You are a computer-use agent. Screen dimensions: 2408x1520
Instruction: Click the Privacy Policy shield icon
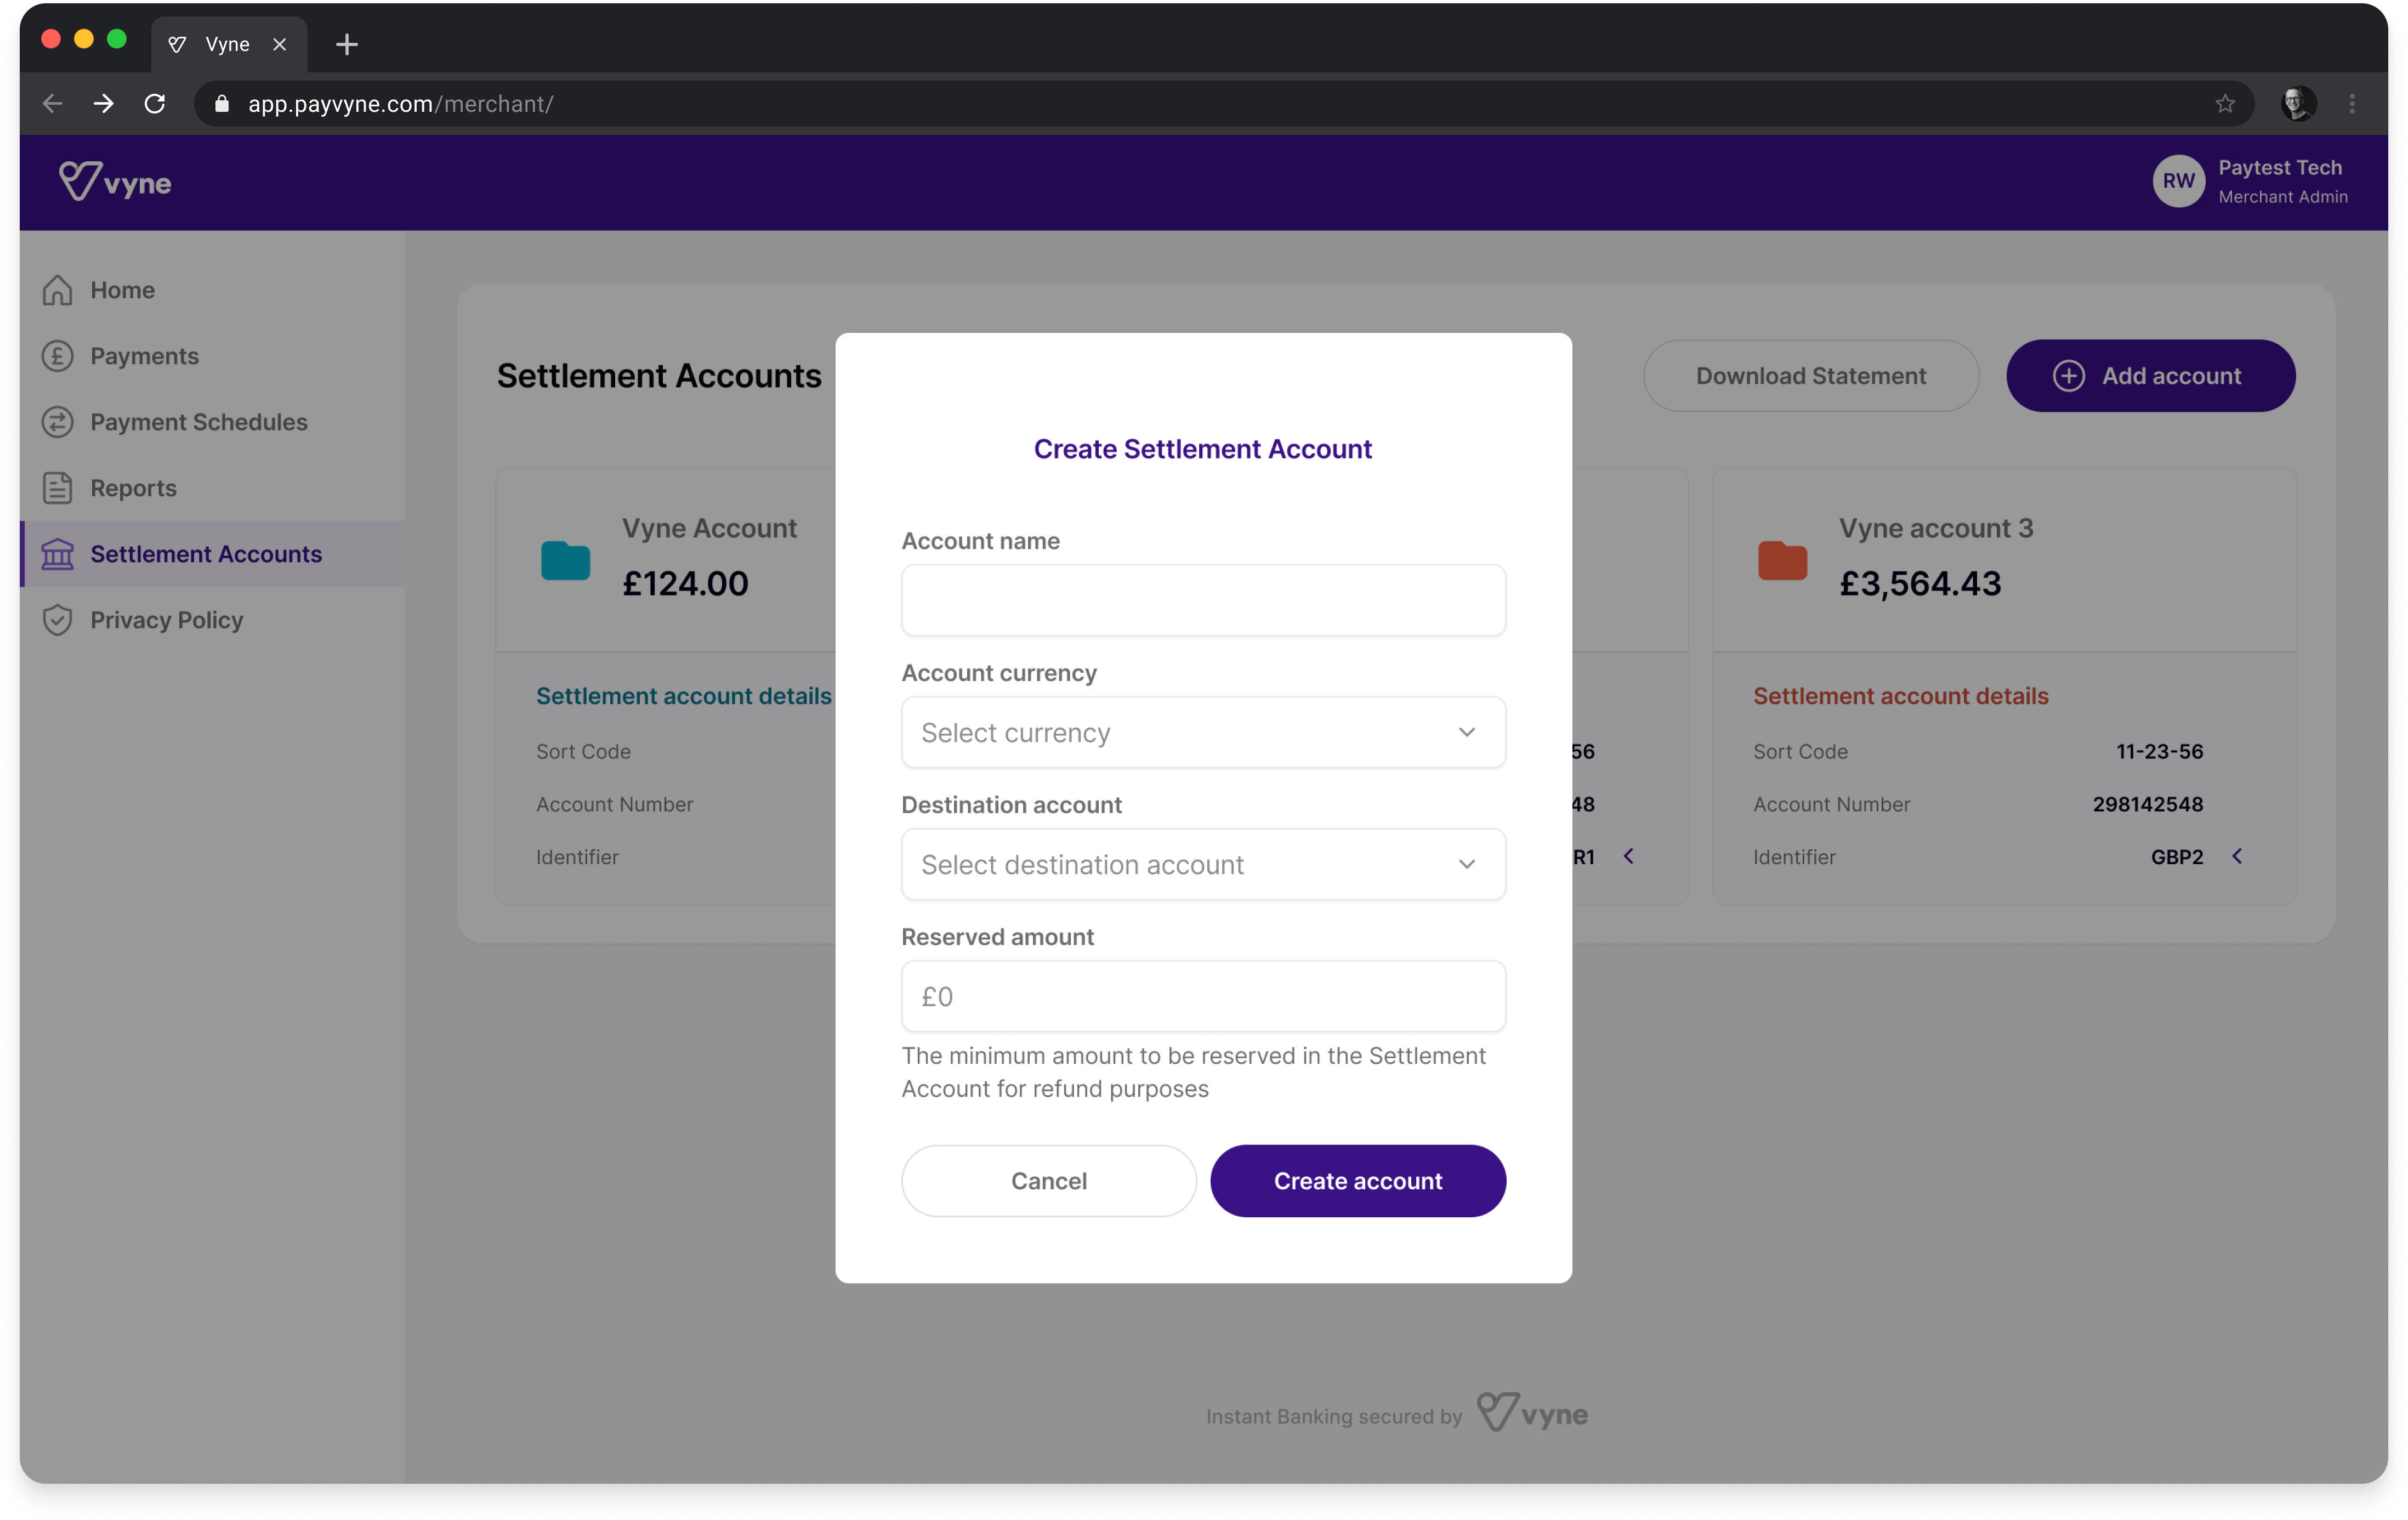(x=57, y=620)
